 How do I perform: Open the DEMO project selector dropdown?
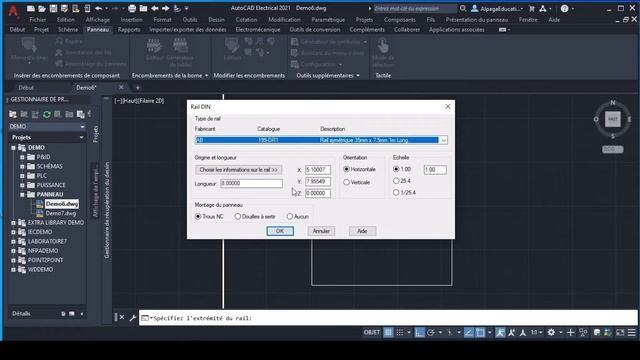tap(82, 127)
